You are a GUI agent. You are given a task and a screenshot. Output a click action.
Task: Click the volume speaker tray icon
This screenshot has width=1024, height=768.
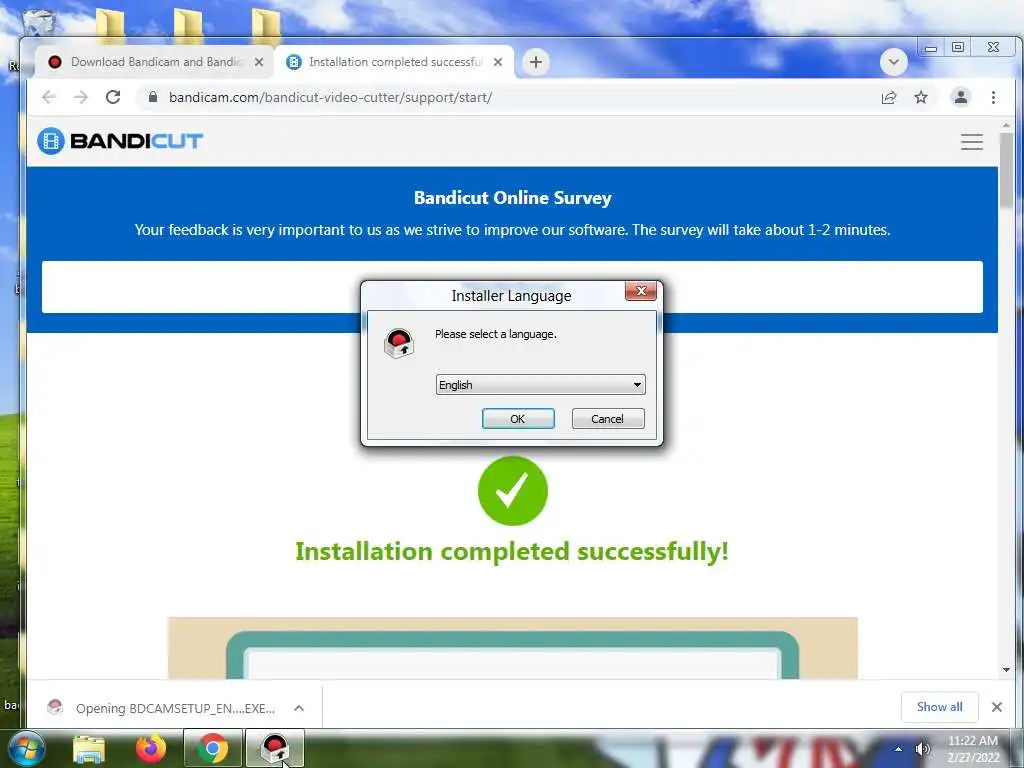922,749
